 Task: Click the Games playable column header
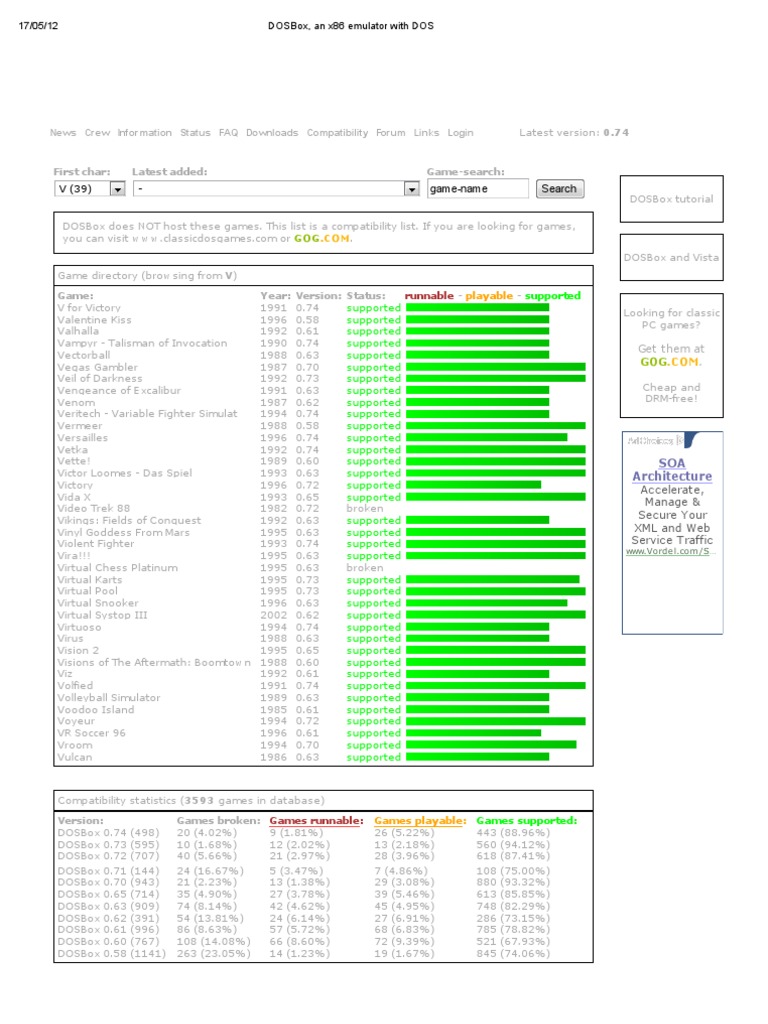pyautogui.click(x=419, y=820)
